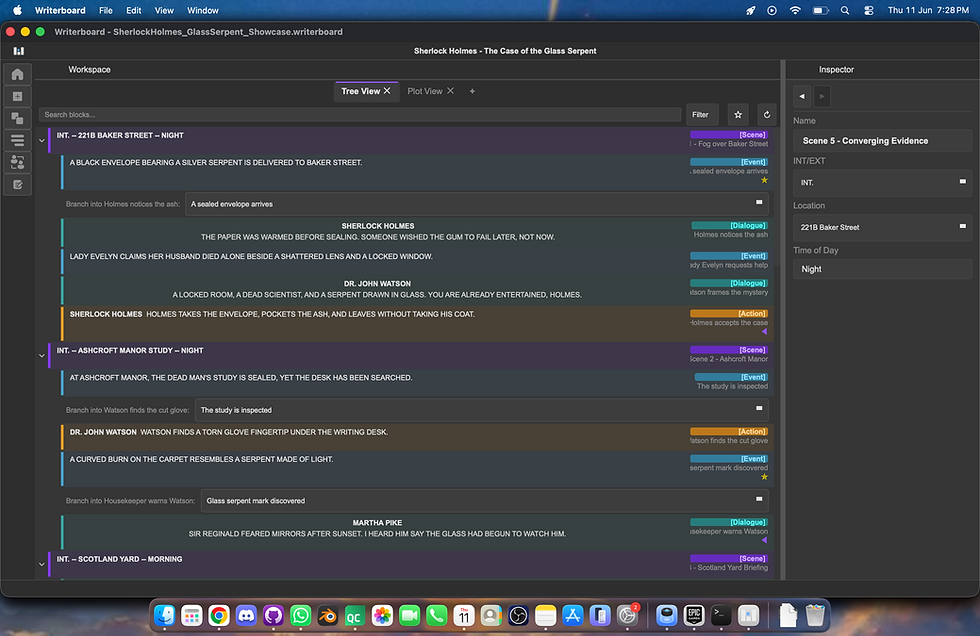The height and width of the screenshot is (636, 980).
Task: Open branch dropdown 'A sealed envelope arrives'
Action: 476,204
